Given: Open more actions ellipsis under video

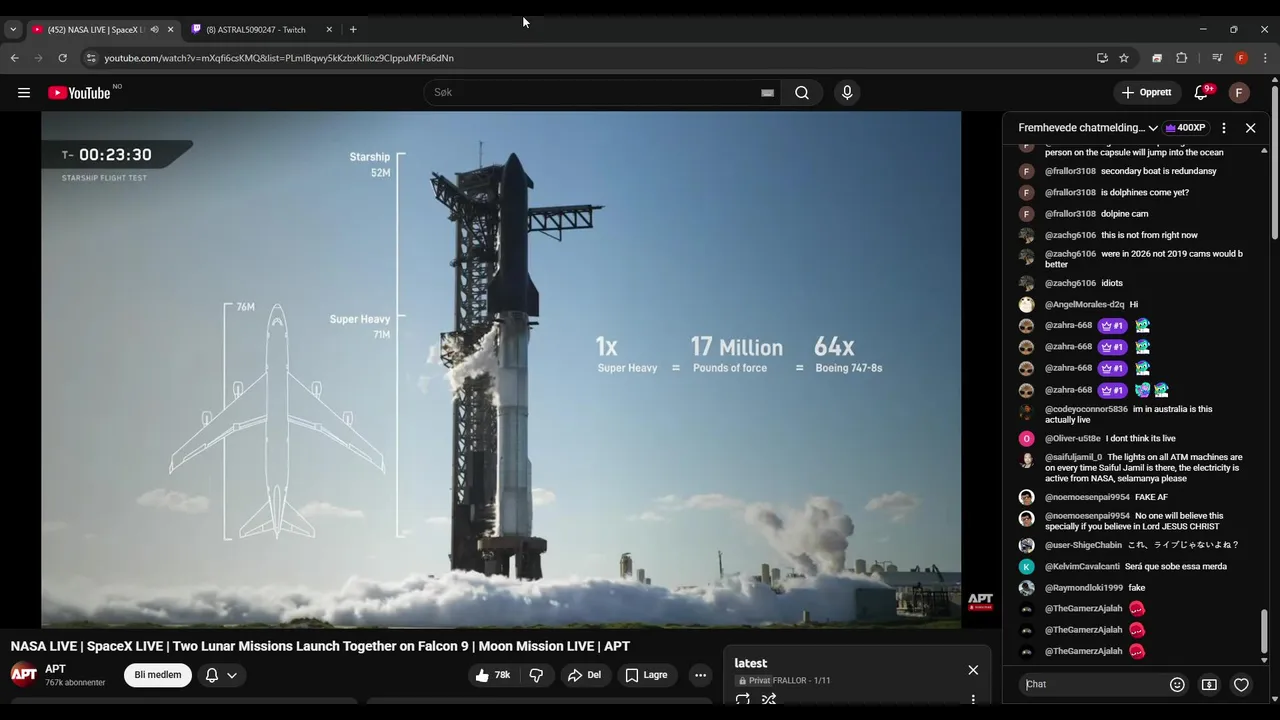Looking at the screenshot, I should tap(700, 675).
